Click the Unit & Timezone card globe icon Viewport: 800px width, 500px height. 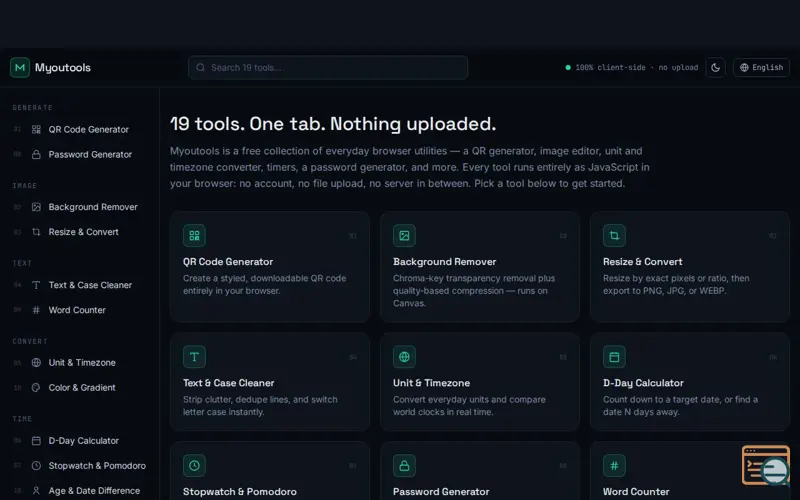click(x=404, y=357)
